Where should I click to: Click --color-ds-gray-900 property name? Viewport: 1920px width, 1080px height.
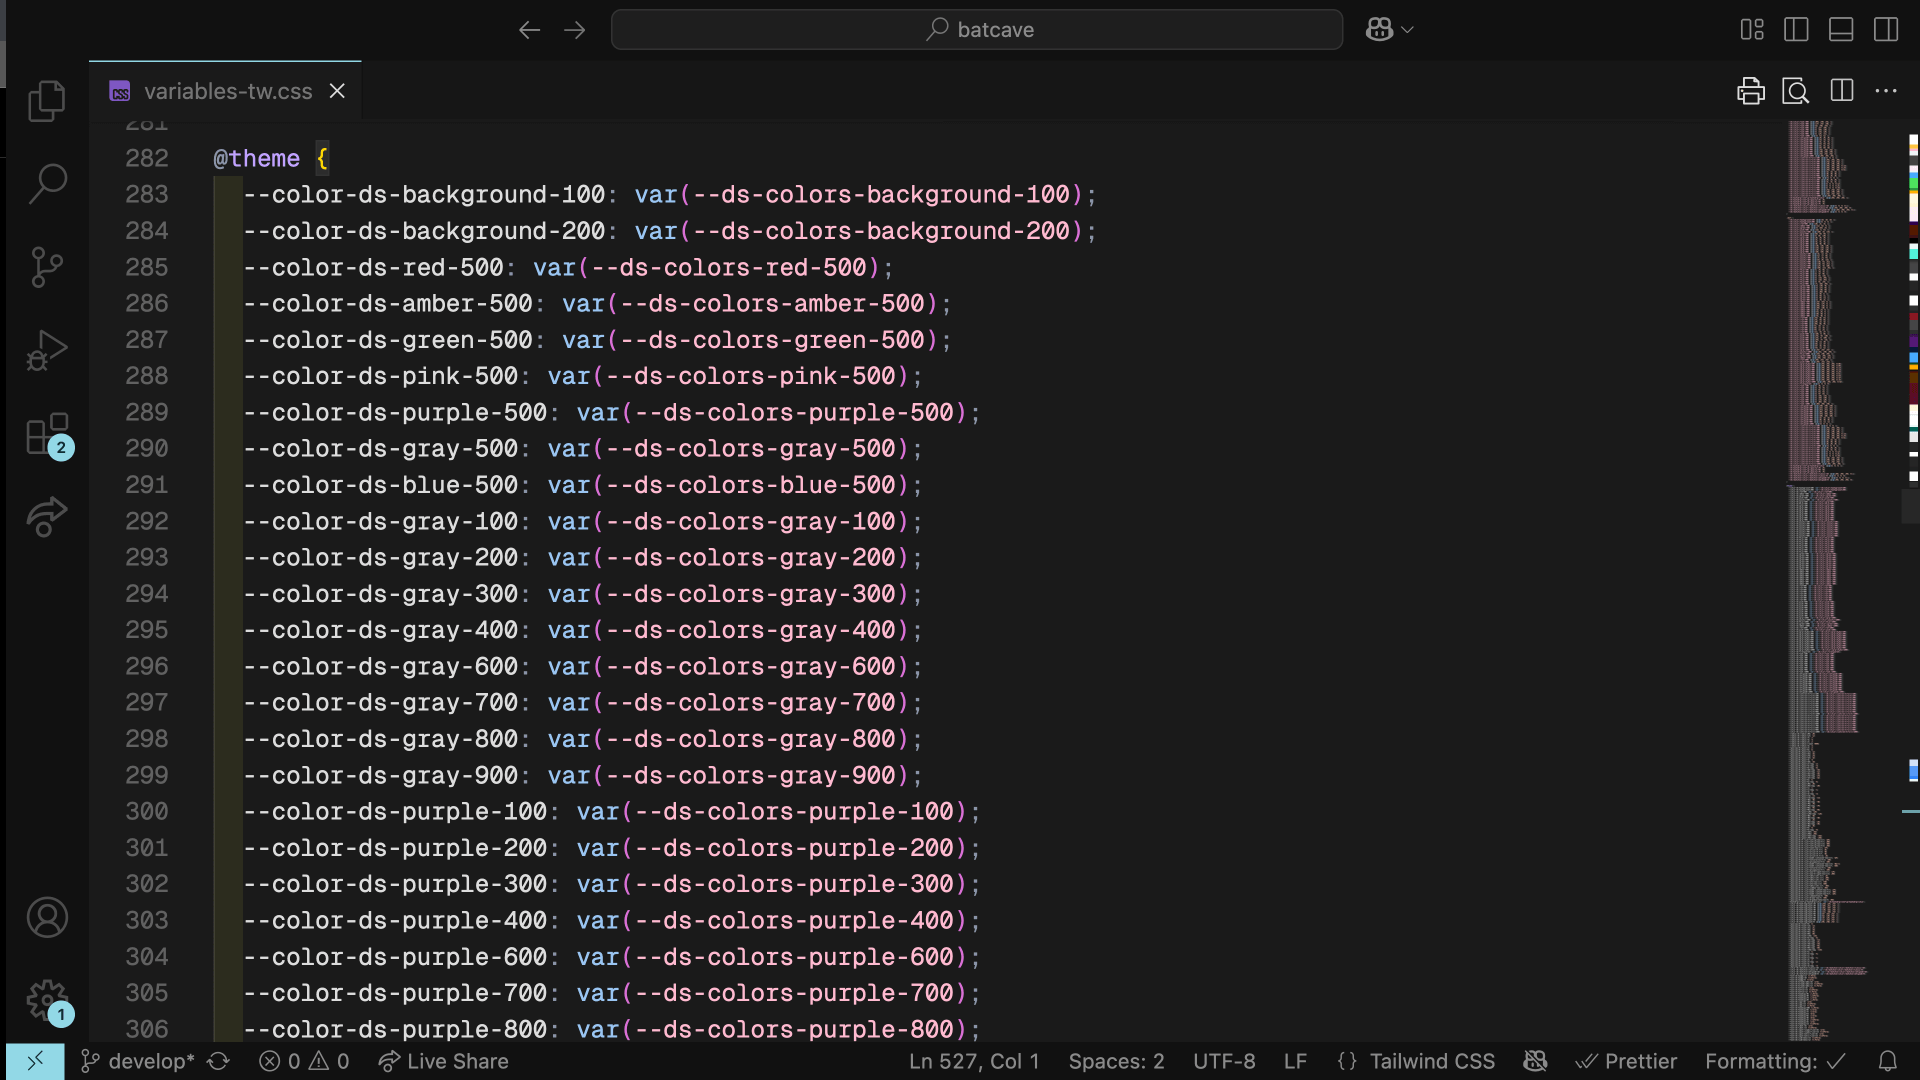380,775
